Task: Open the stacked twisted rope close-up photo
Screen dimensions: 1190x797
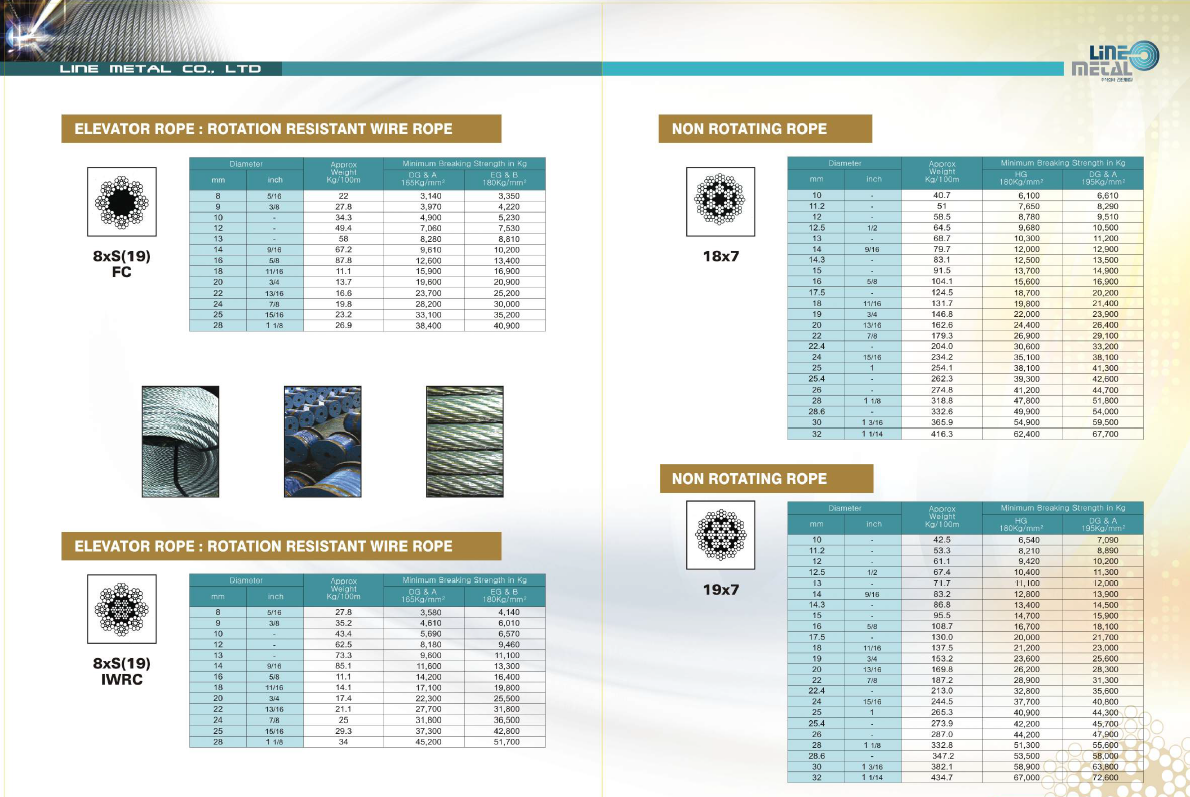Action: (465, 441)
